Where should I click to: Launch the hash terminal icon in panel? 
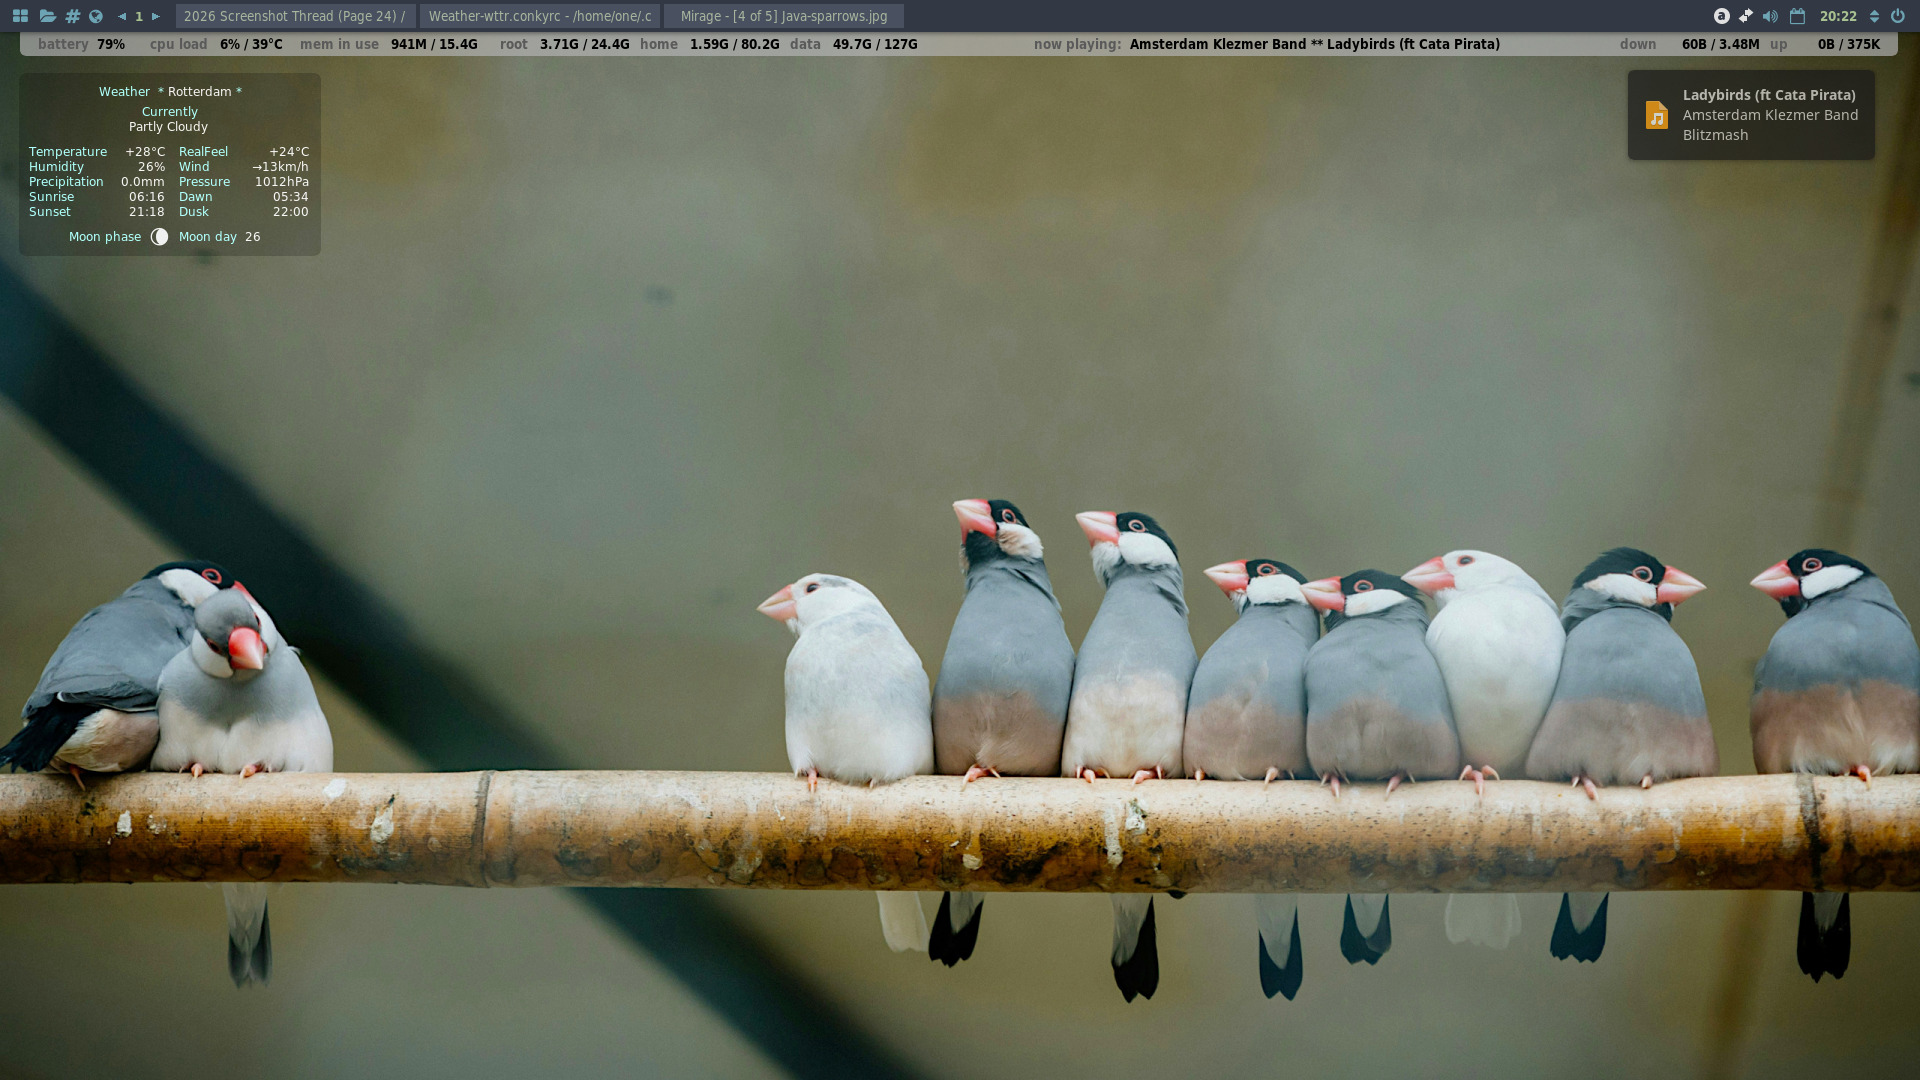pyautogui.click(x=72, y=16)
